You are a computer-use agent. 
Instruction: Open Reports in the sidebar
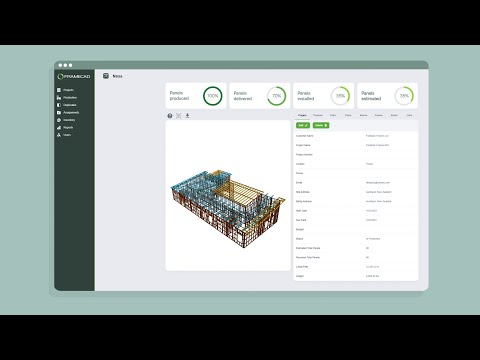[x=65, y=127]
